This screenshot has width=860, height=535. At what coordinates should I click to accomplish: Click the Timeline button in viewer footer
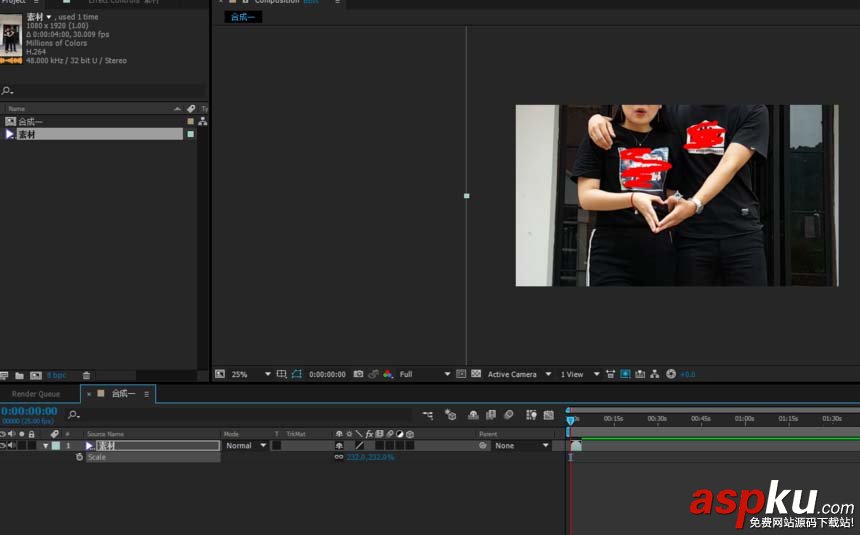640,374
